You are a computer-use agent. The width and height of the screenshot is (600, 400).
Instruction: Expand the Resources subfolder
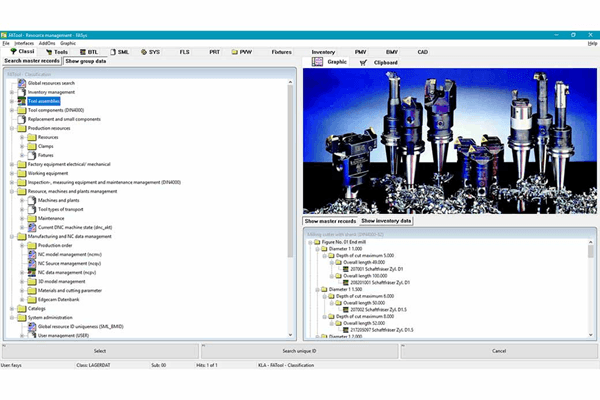pyautogui.click(x=22, y=137)
